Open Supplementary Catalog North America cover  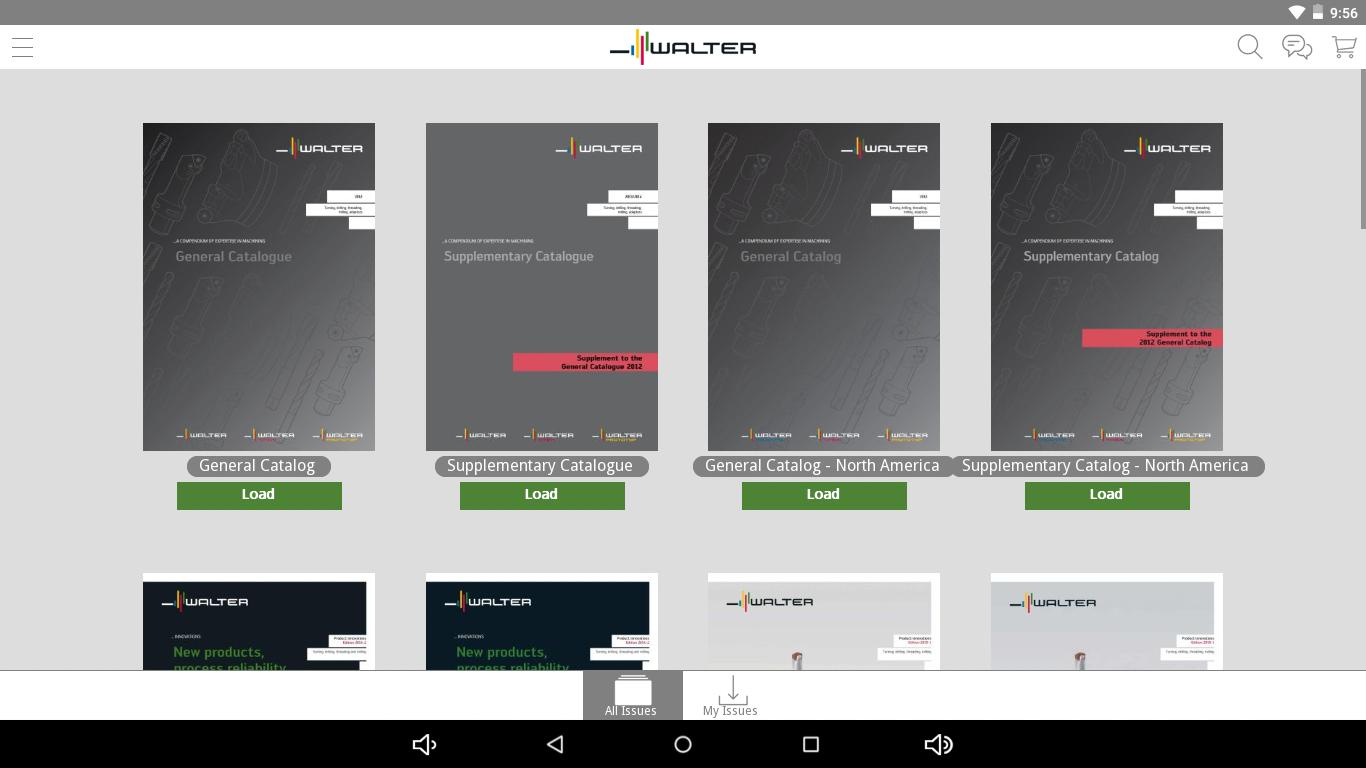(1107, 287)
